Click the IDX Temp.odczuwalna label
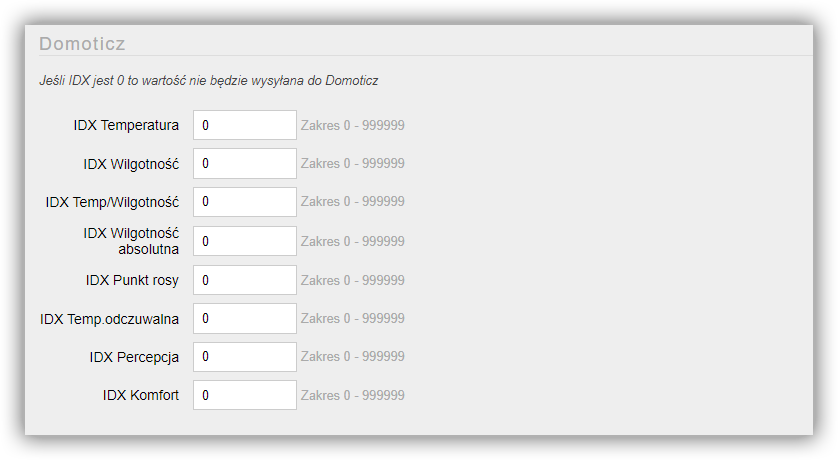 110,319
